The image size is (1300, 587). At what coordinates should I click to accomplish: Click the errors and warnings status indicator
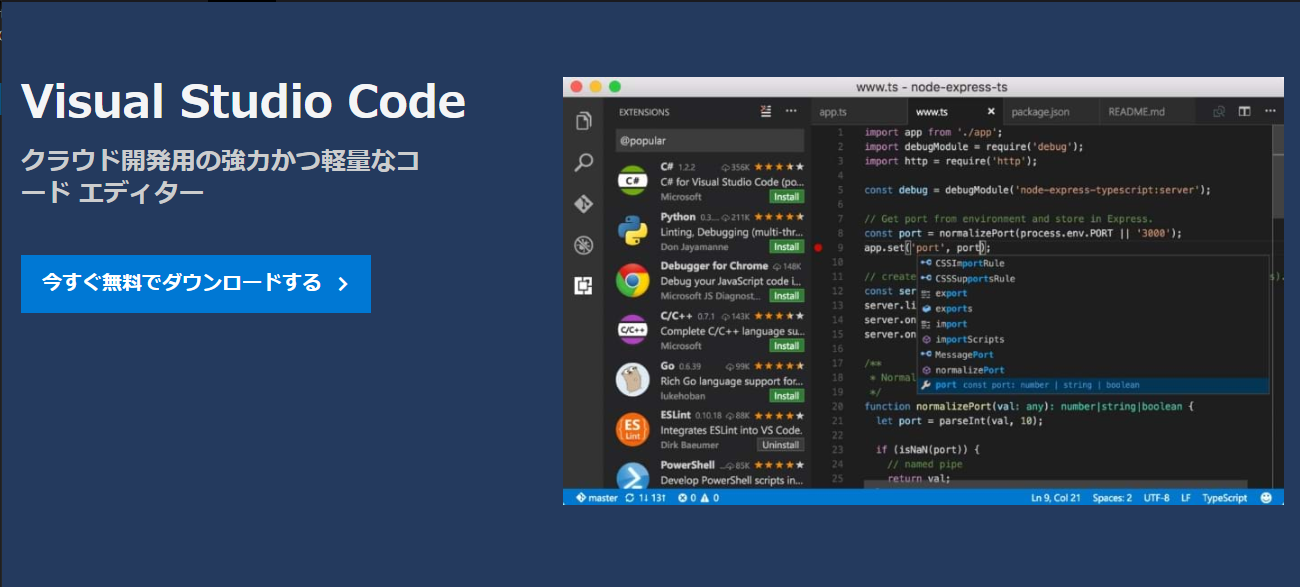pos(697,497)
